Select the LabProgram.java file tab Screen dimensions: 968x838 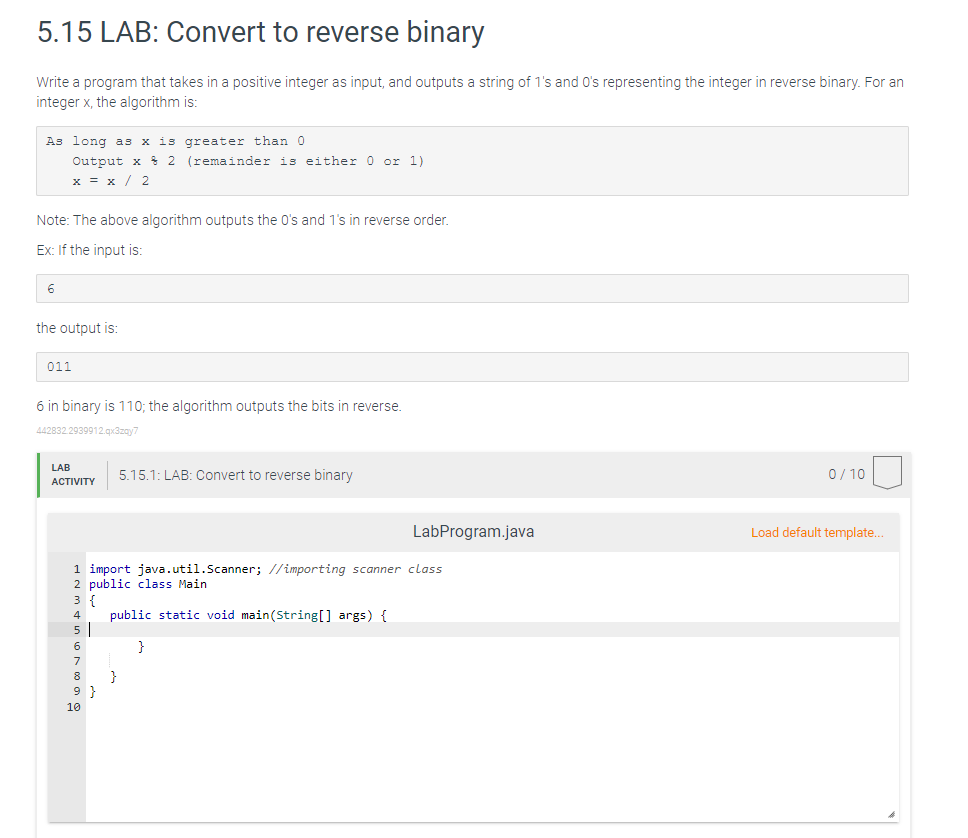[473, 531]
